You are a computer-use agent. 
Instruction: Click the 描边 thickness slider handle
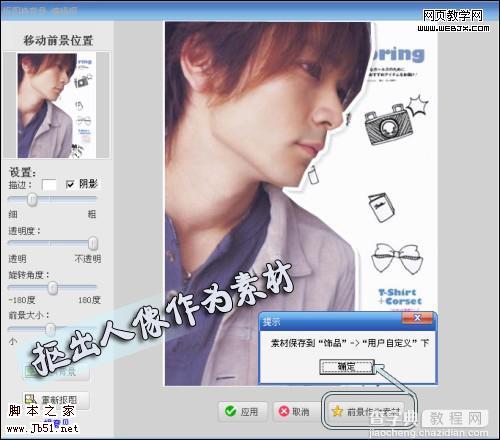(32, 199)
